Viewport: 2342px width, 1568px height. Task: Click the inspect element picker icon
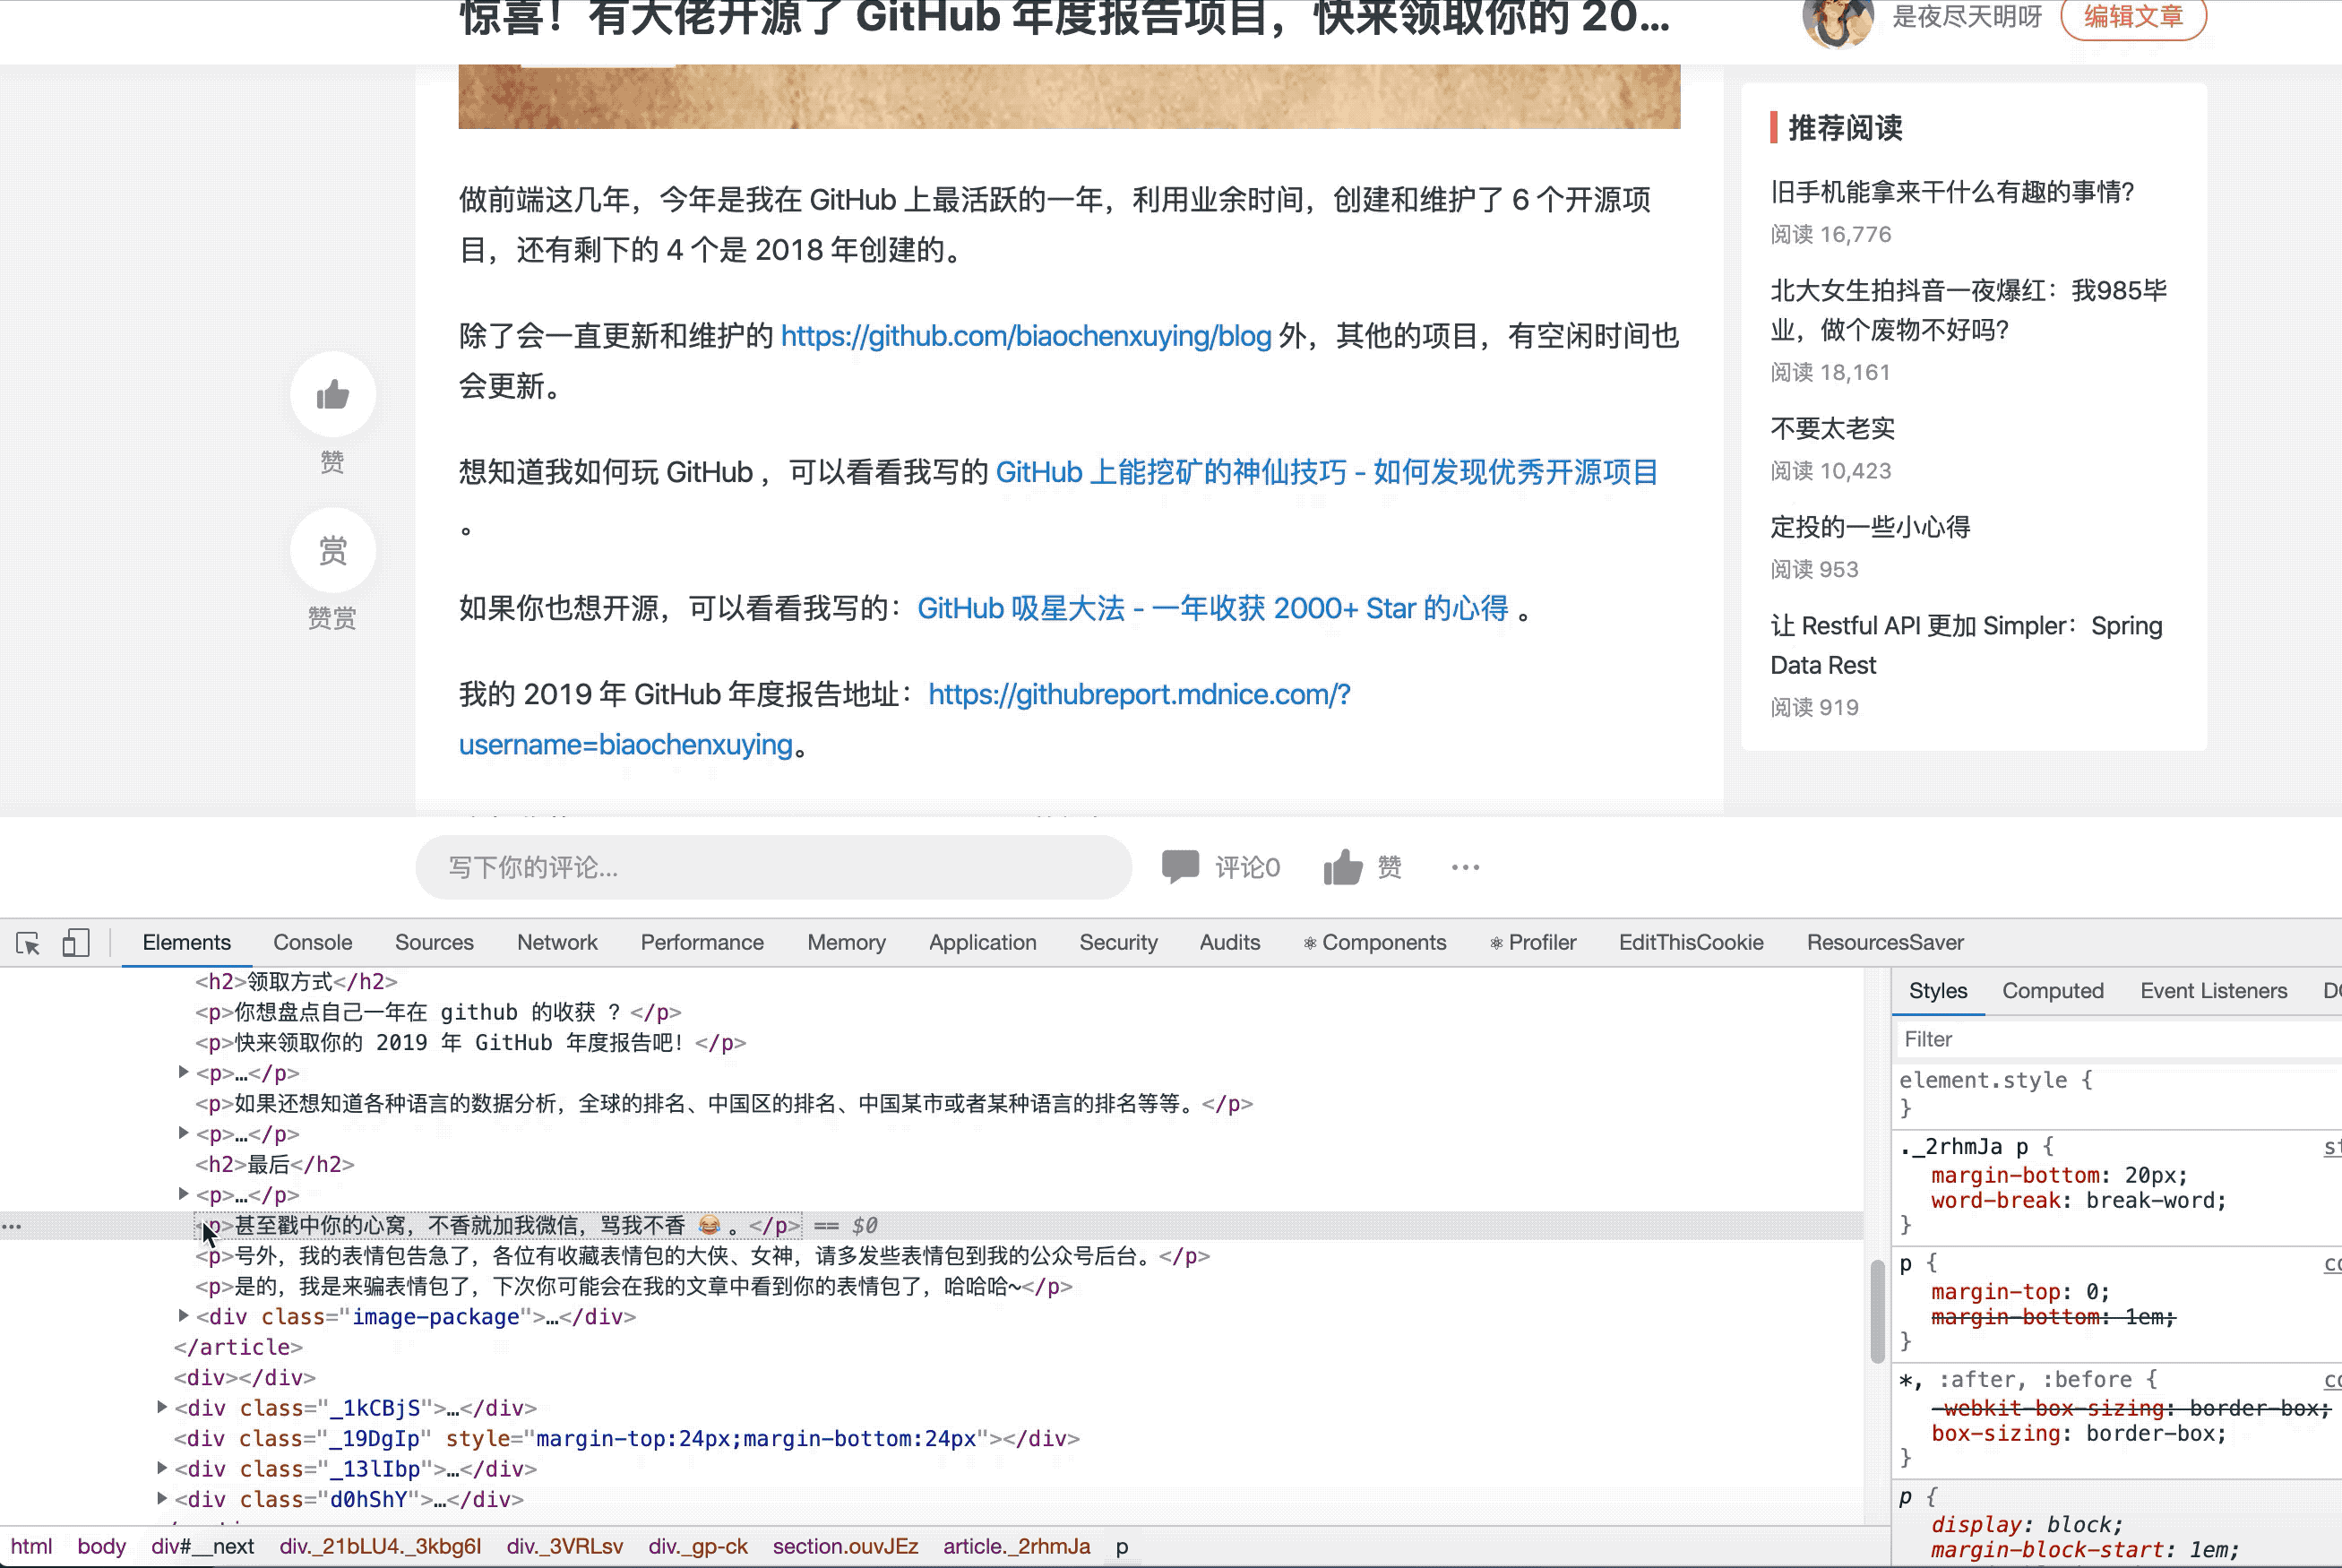pos(28,943)
